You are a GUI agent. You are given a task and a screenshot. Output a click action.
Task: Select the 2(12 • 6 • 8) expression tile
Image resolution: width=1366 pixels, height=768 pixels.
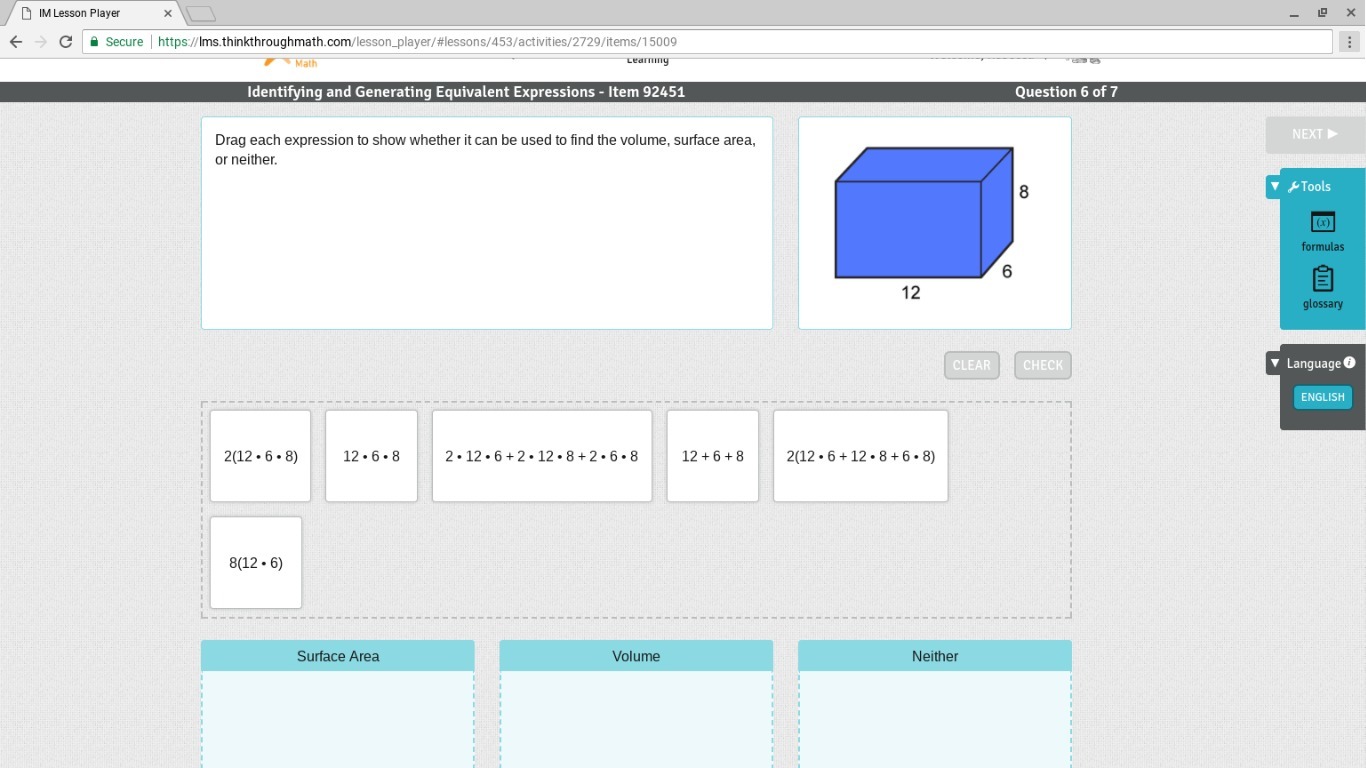(261, 456)
